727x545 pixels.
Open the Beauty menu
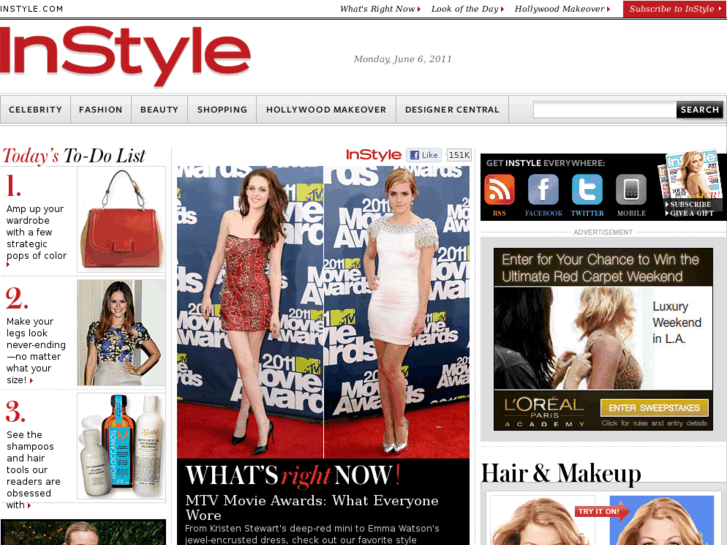159,109
